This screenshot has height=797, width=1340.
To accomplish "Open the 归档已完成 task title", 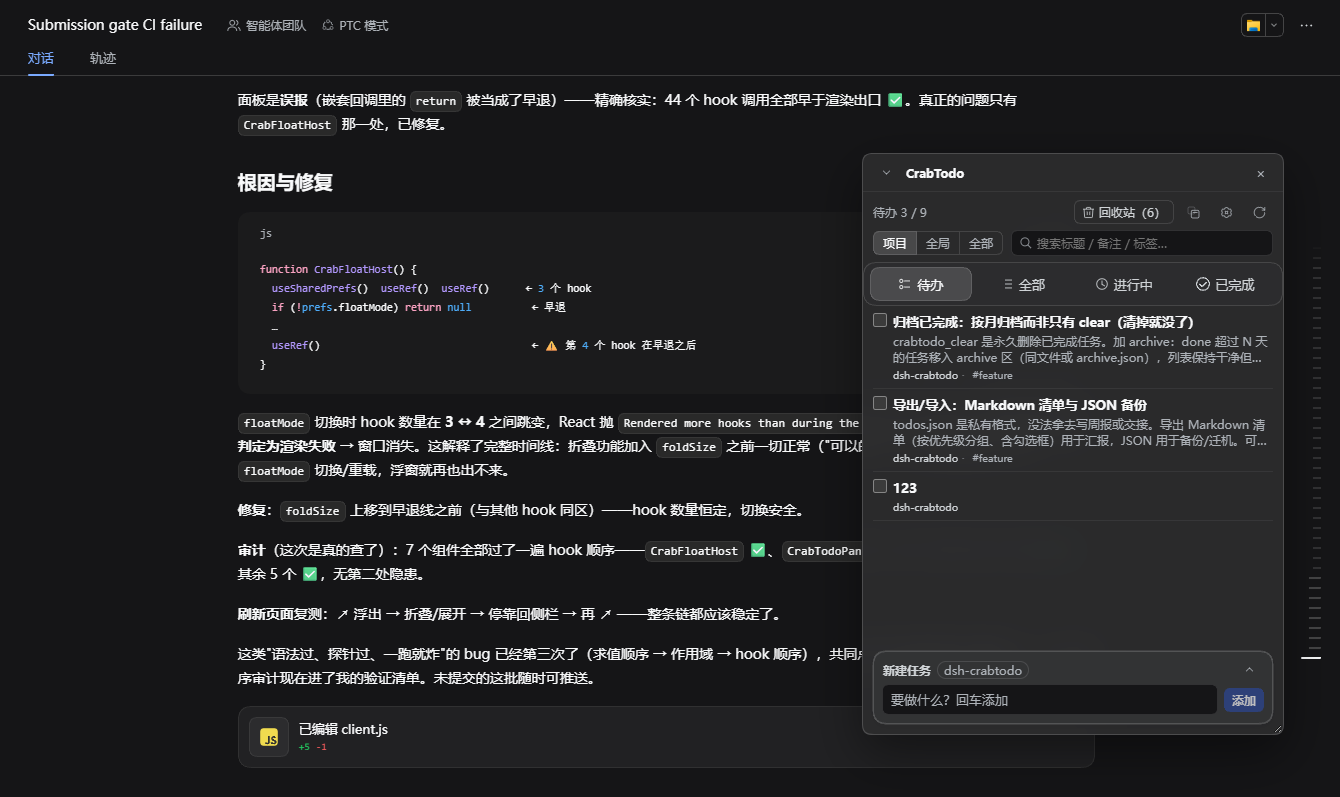I will (1043, 322).
